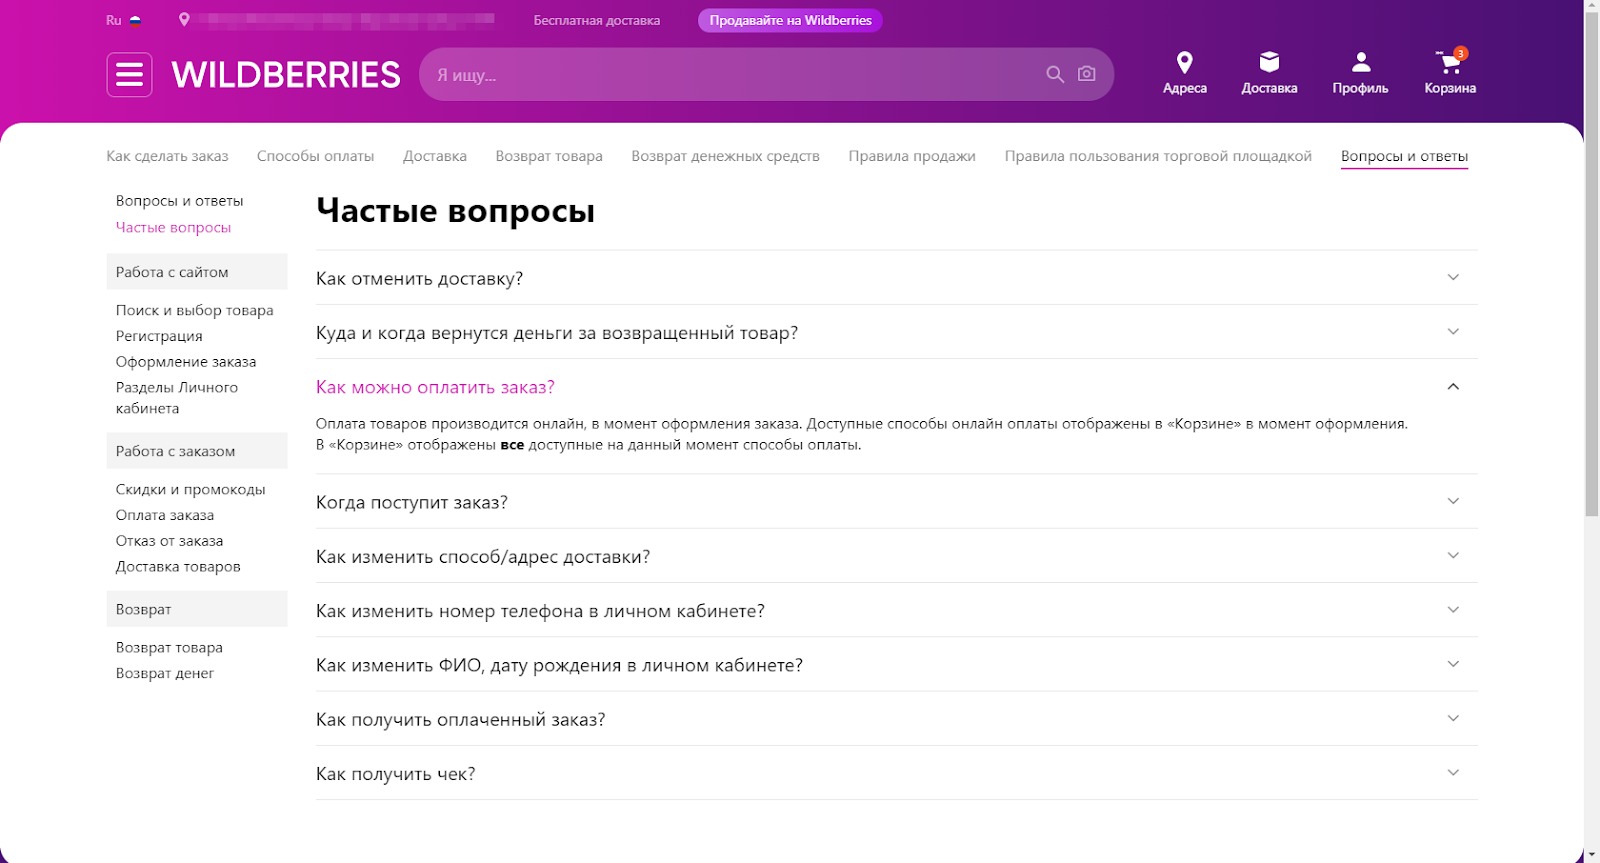The image size is (1600, 863).
Task: Click question text Когда поступит заказ?
Action: point(412,502)
